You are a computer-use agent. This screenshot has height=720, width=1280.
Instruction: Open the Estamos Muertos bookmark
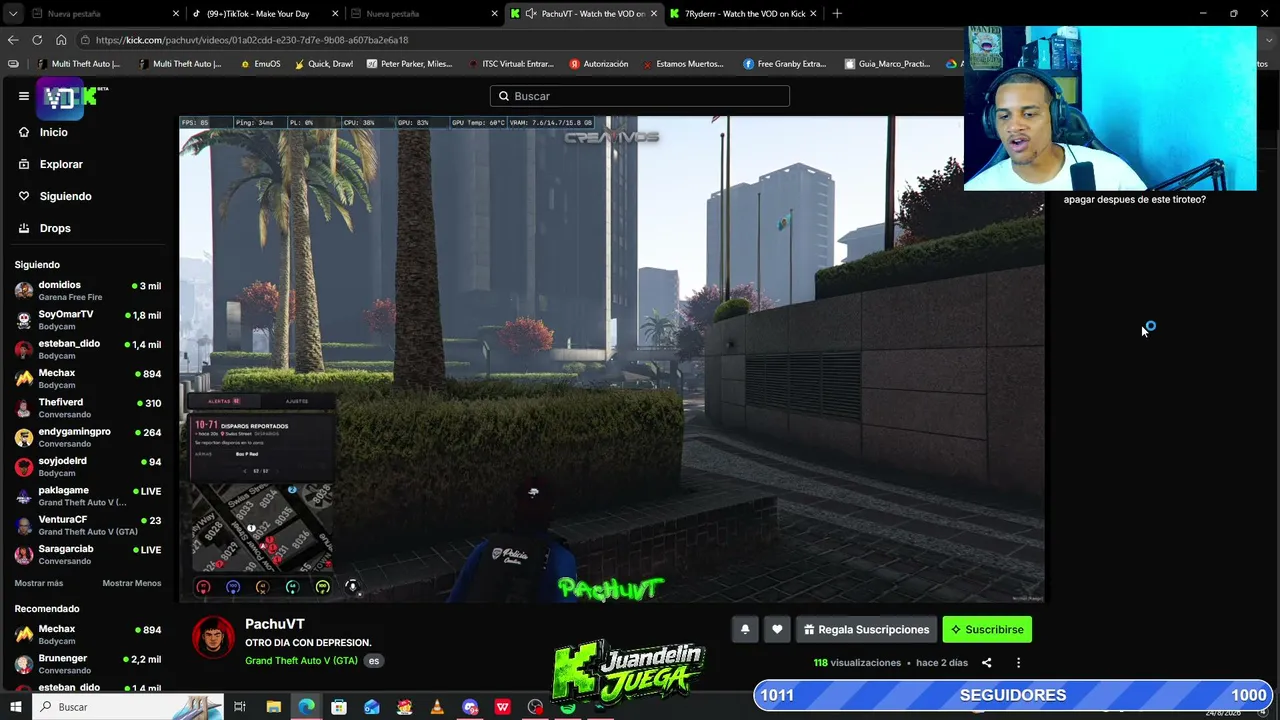(x=684, y=64)
